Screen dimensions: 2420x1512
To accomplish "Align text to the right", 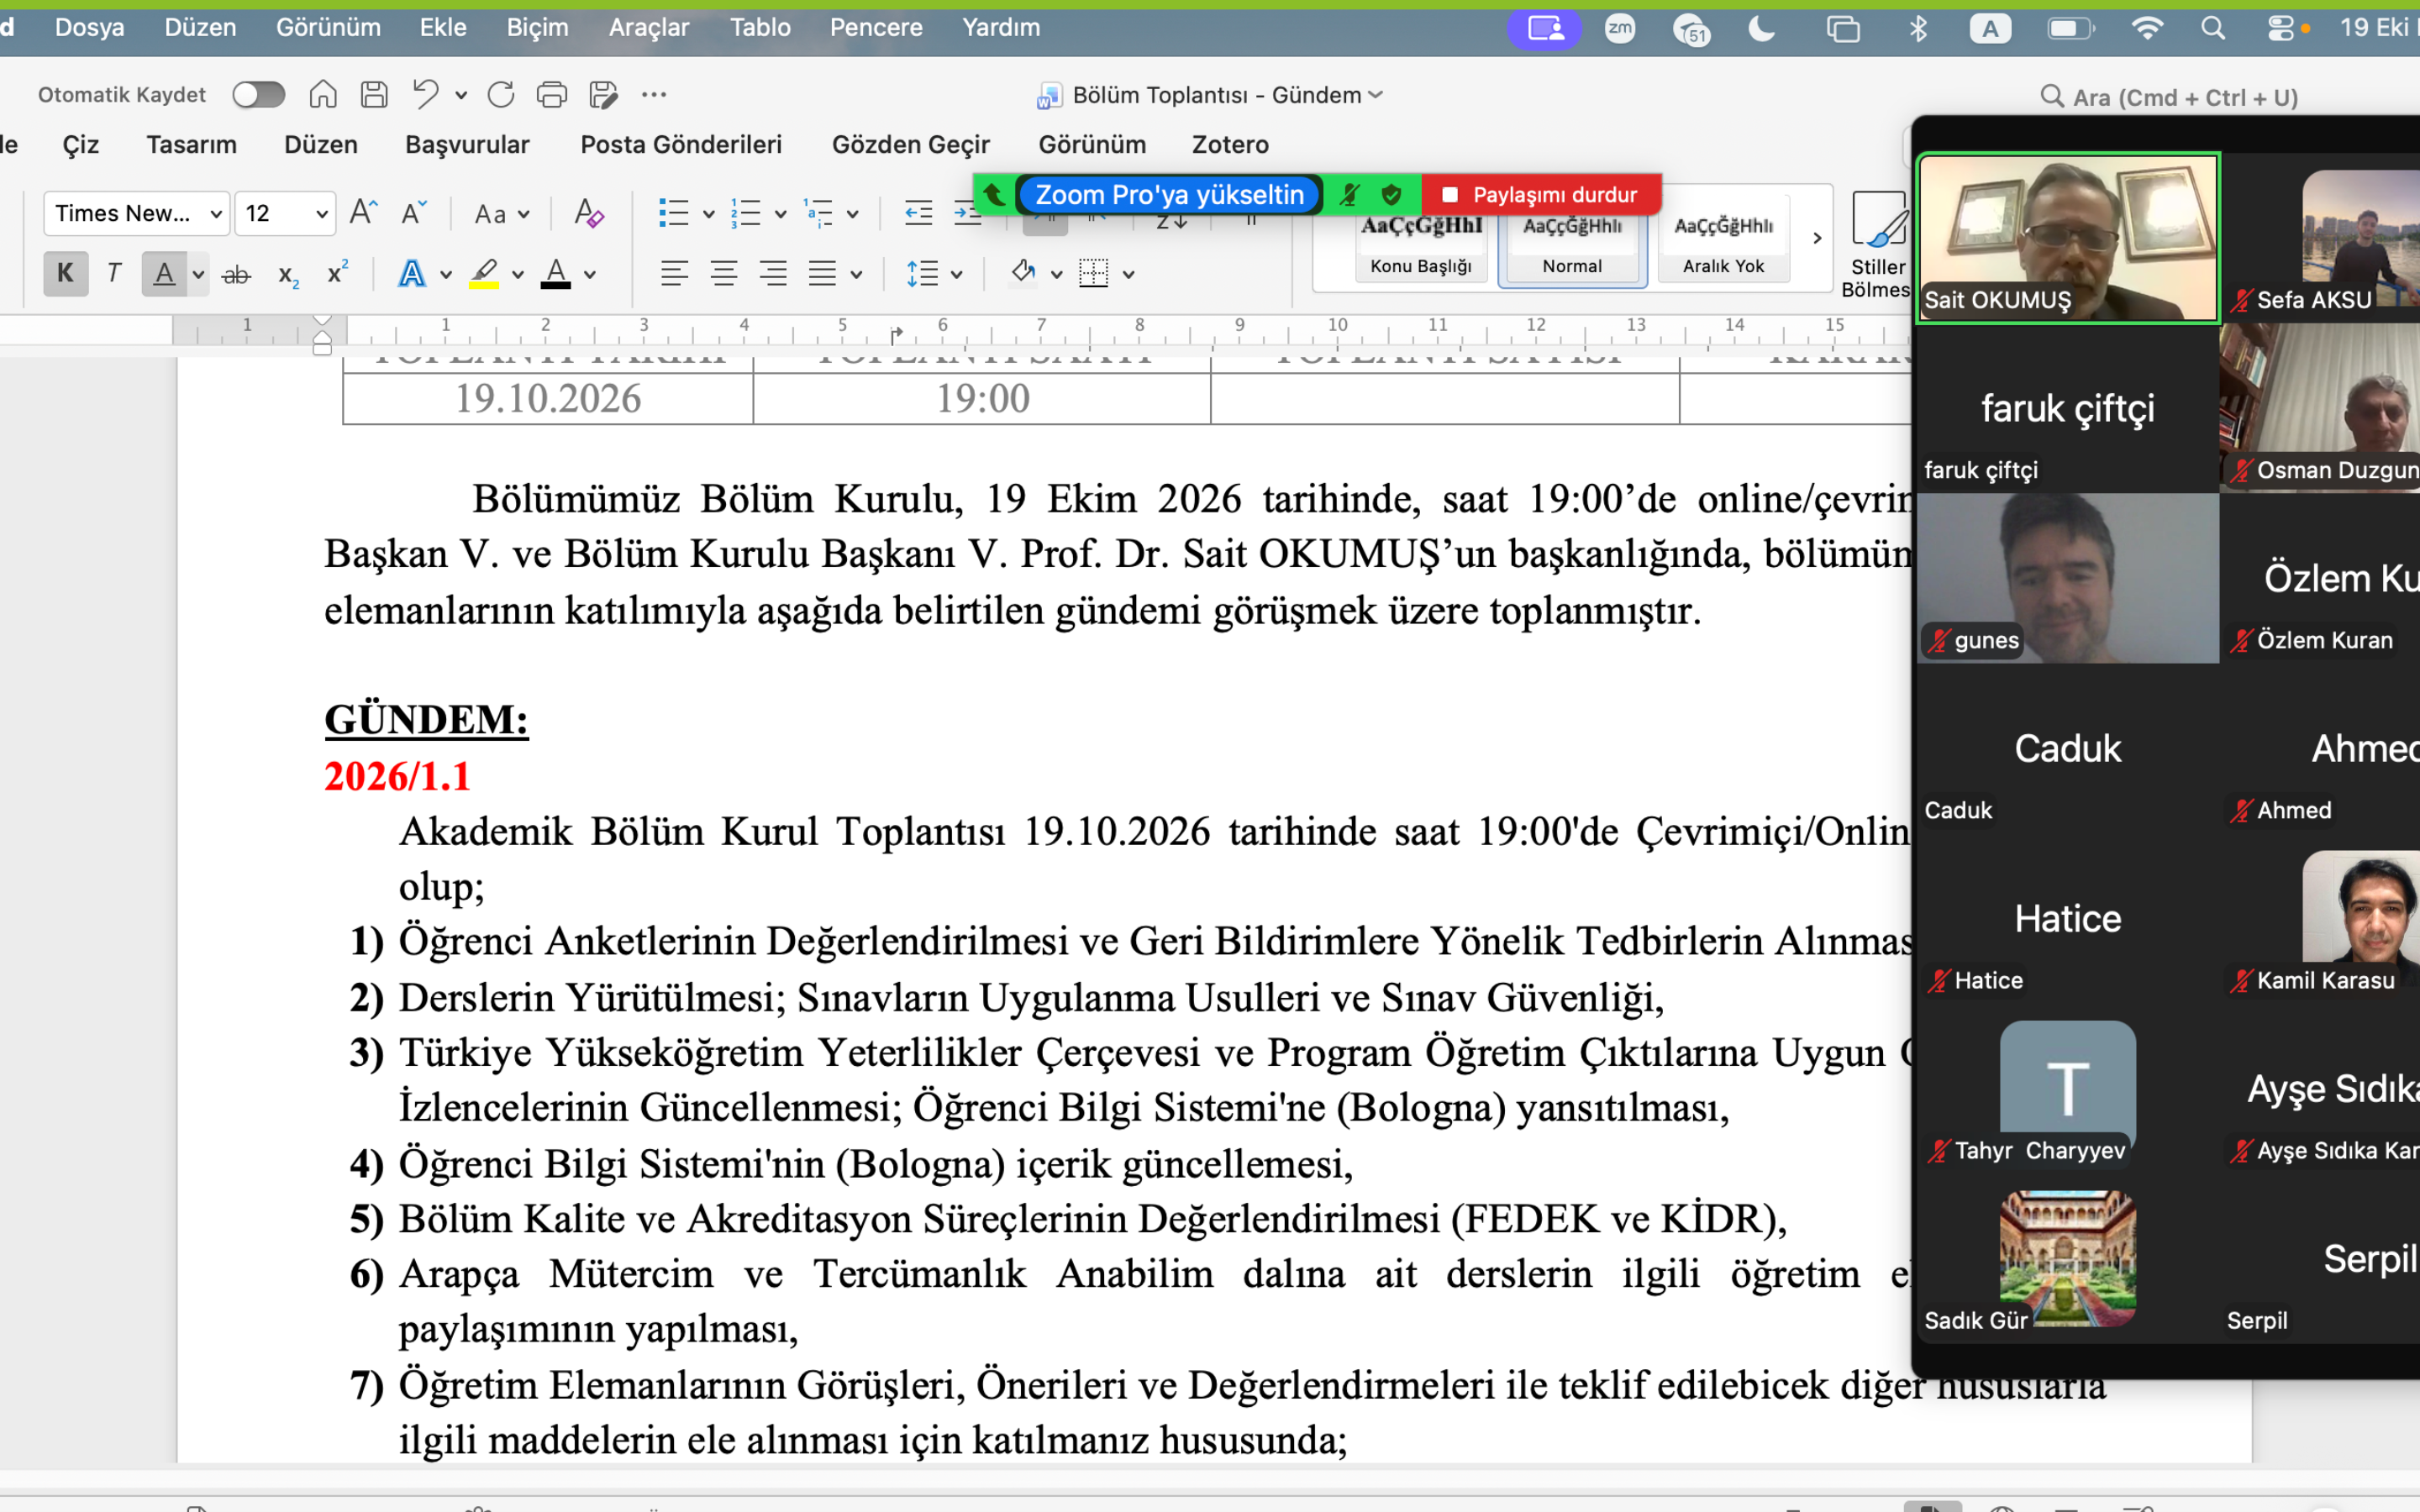I will 773,273.
